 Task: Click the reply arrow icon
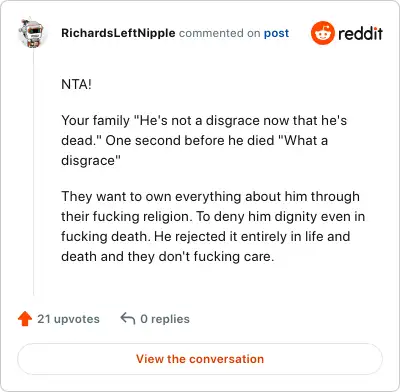point(128,318)
